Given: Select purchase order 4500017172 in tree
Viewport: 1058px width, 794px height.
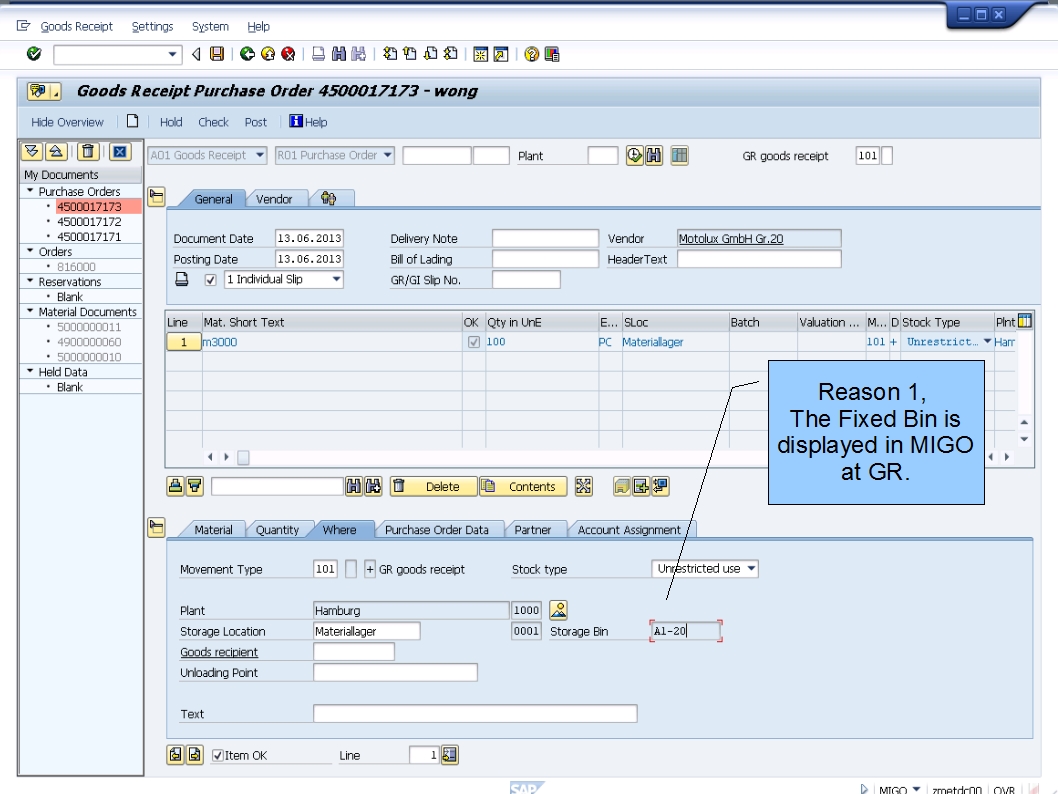Looking at the screenshot, I should pos(89,221).
